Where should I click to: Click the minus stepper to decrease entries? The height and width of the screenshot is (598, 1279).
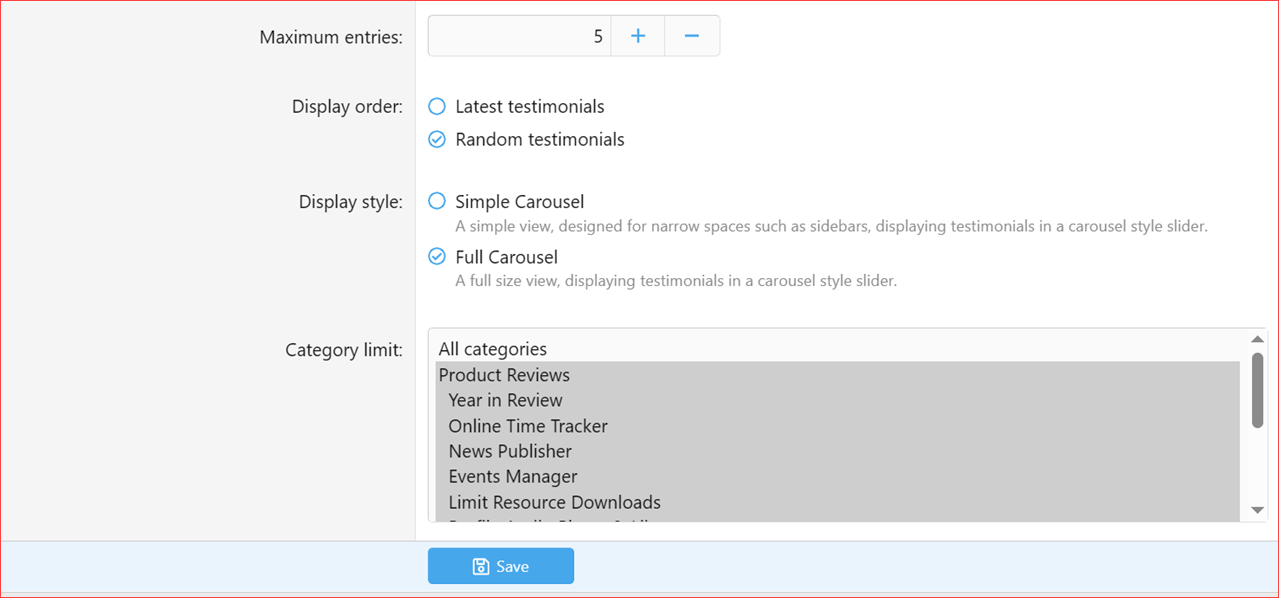pyautogui.click(x=691, y=35)
